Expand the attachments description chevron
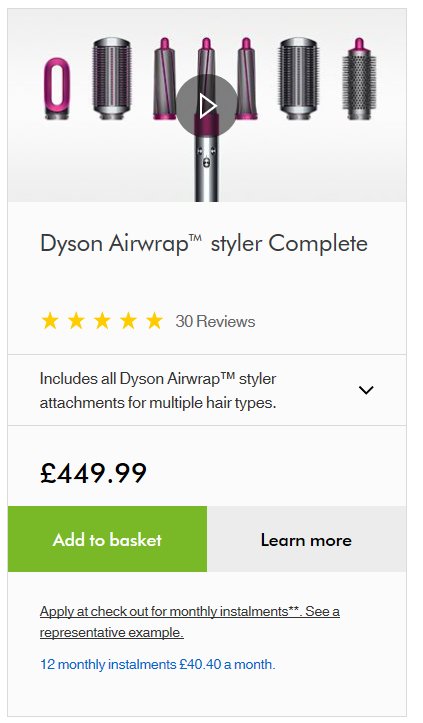This screenshot has height=723, width=423. point(366,390)
